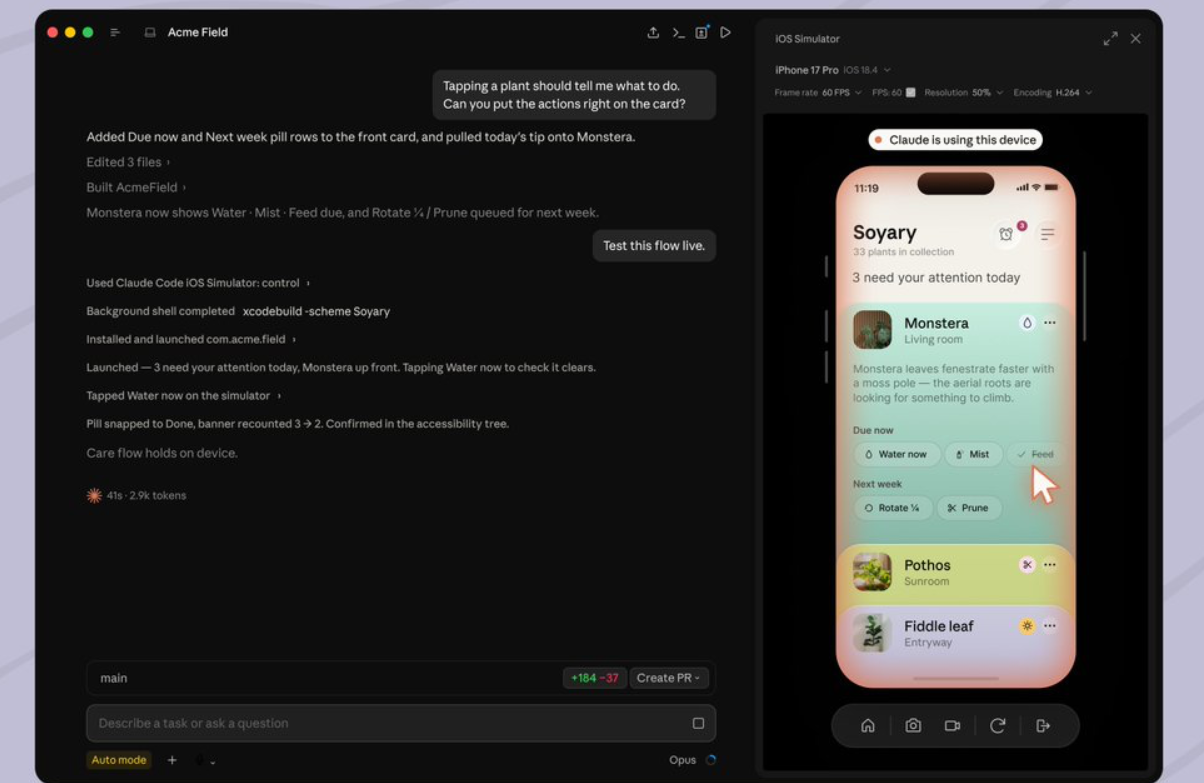Expand the iOS Simulator panel to fullscreen
The image size is (1204, 783).
pos(1110,38)
